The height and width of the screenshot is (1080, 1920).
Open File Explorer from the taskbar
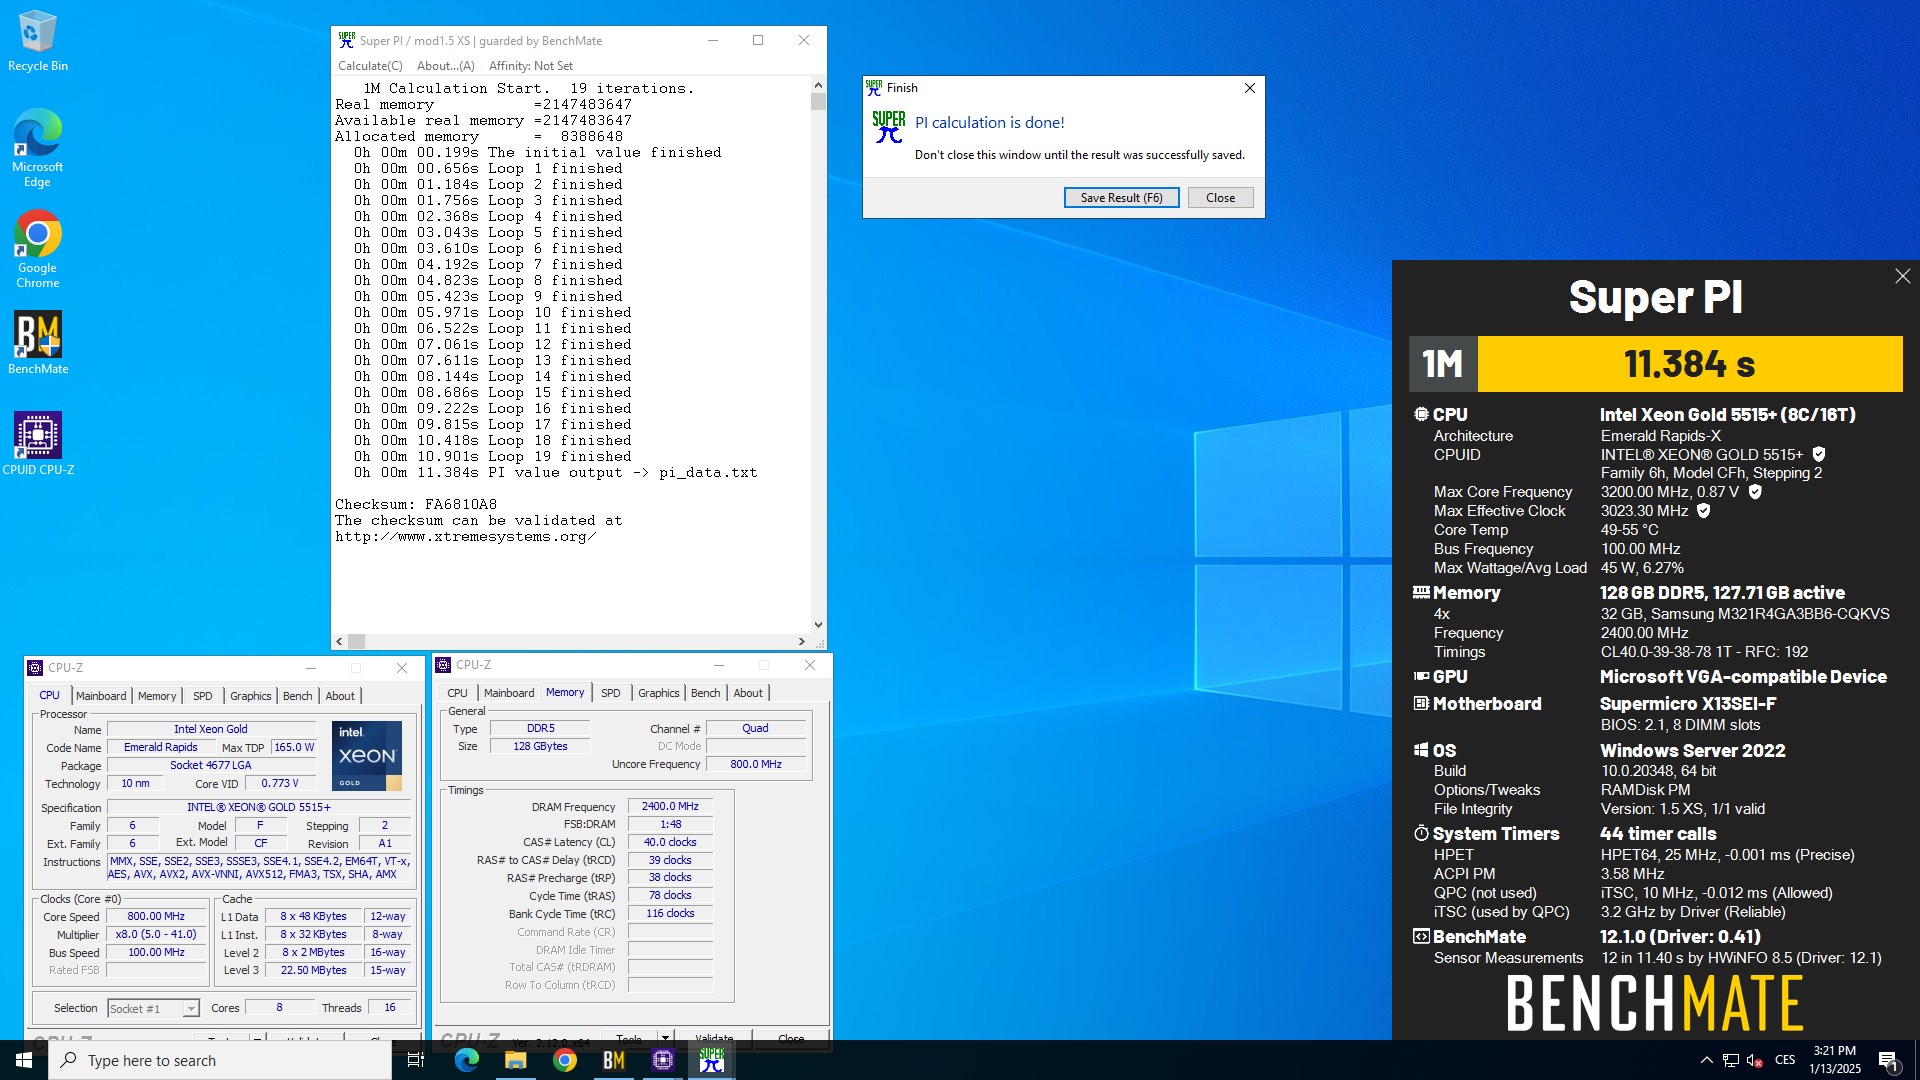coord(516,1060)
